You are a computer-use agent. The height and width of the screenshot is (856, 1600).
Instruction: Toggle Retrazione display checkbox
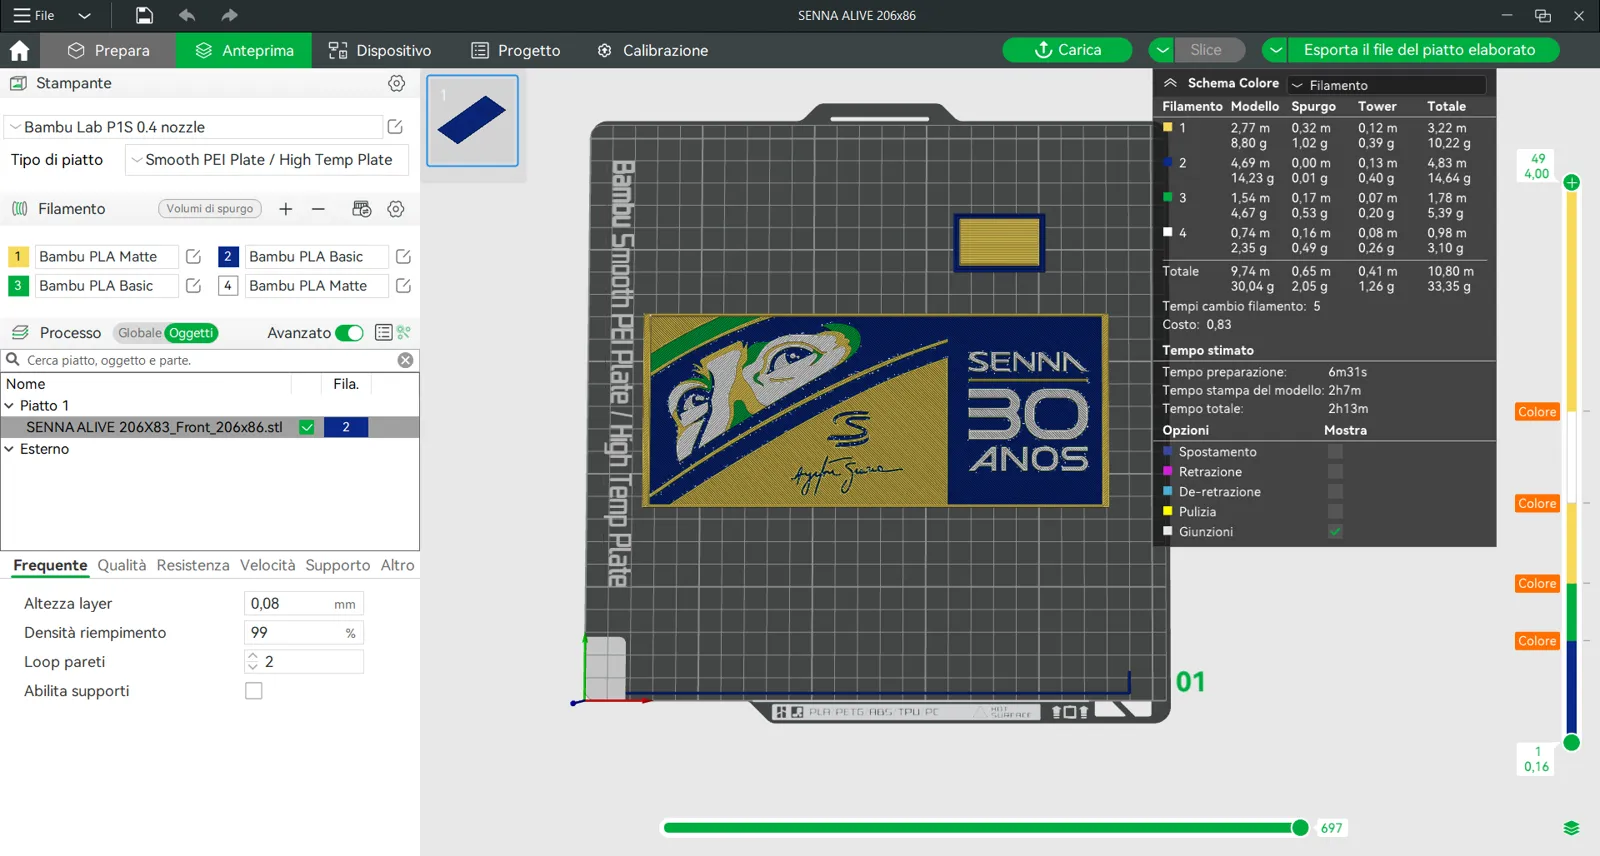(1335, 472)
